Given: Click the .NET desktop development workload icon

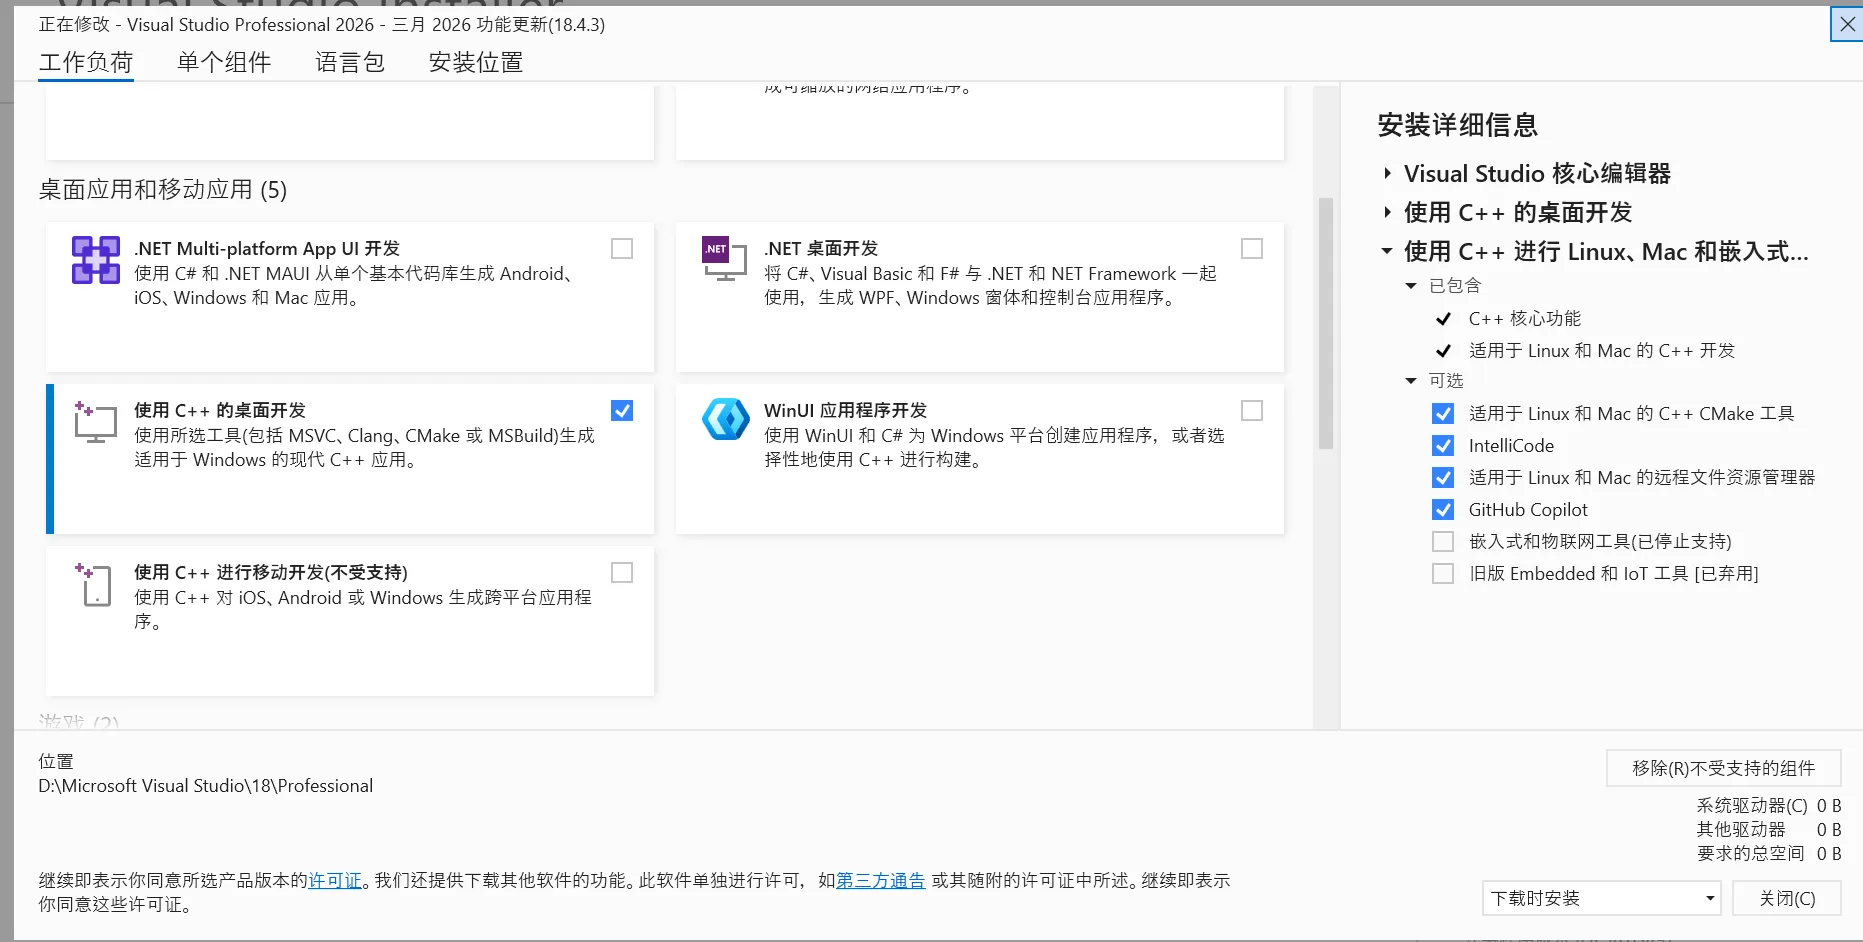Looking at the screenshot, I should point(724,260).
